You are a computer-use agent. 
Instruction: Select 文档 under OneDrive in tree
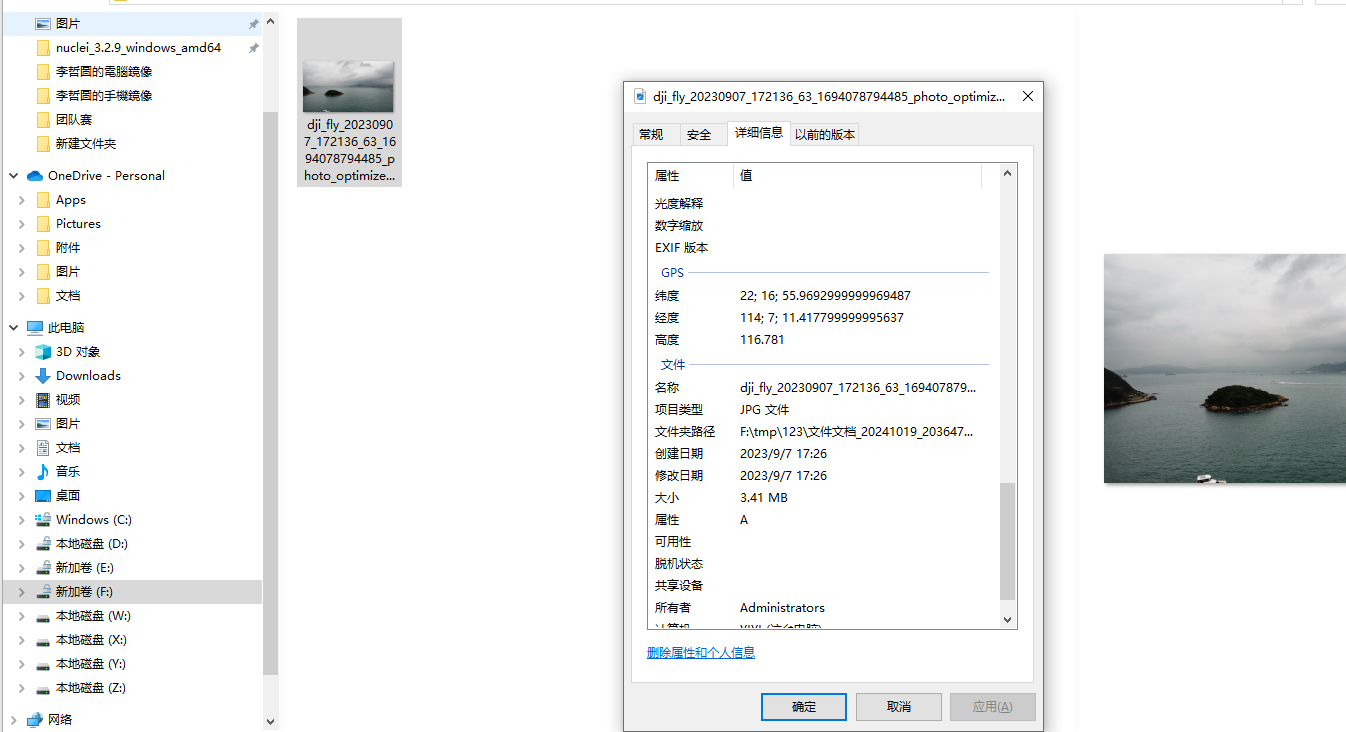(68, 296)
